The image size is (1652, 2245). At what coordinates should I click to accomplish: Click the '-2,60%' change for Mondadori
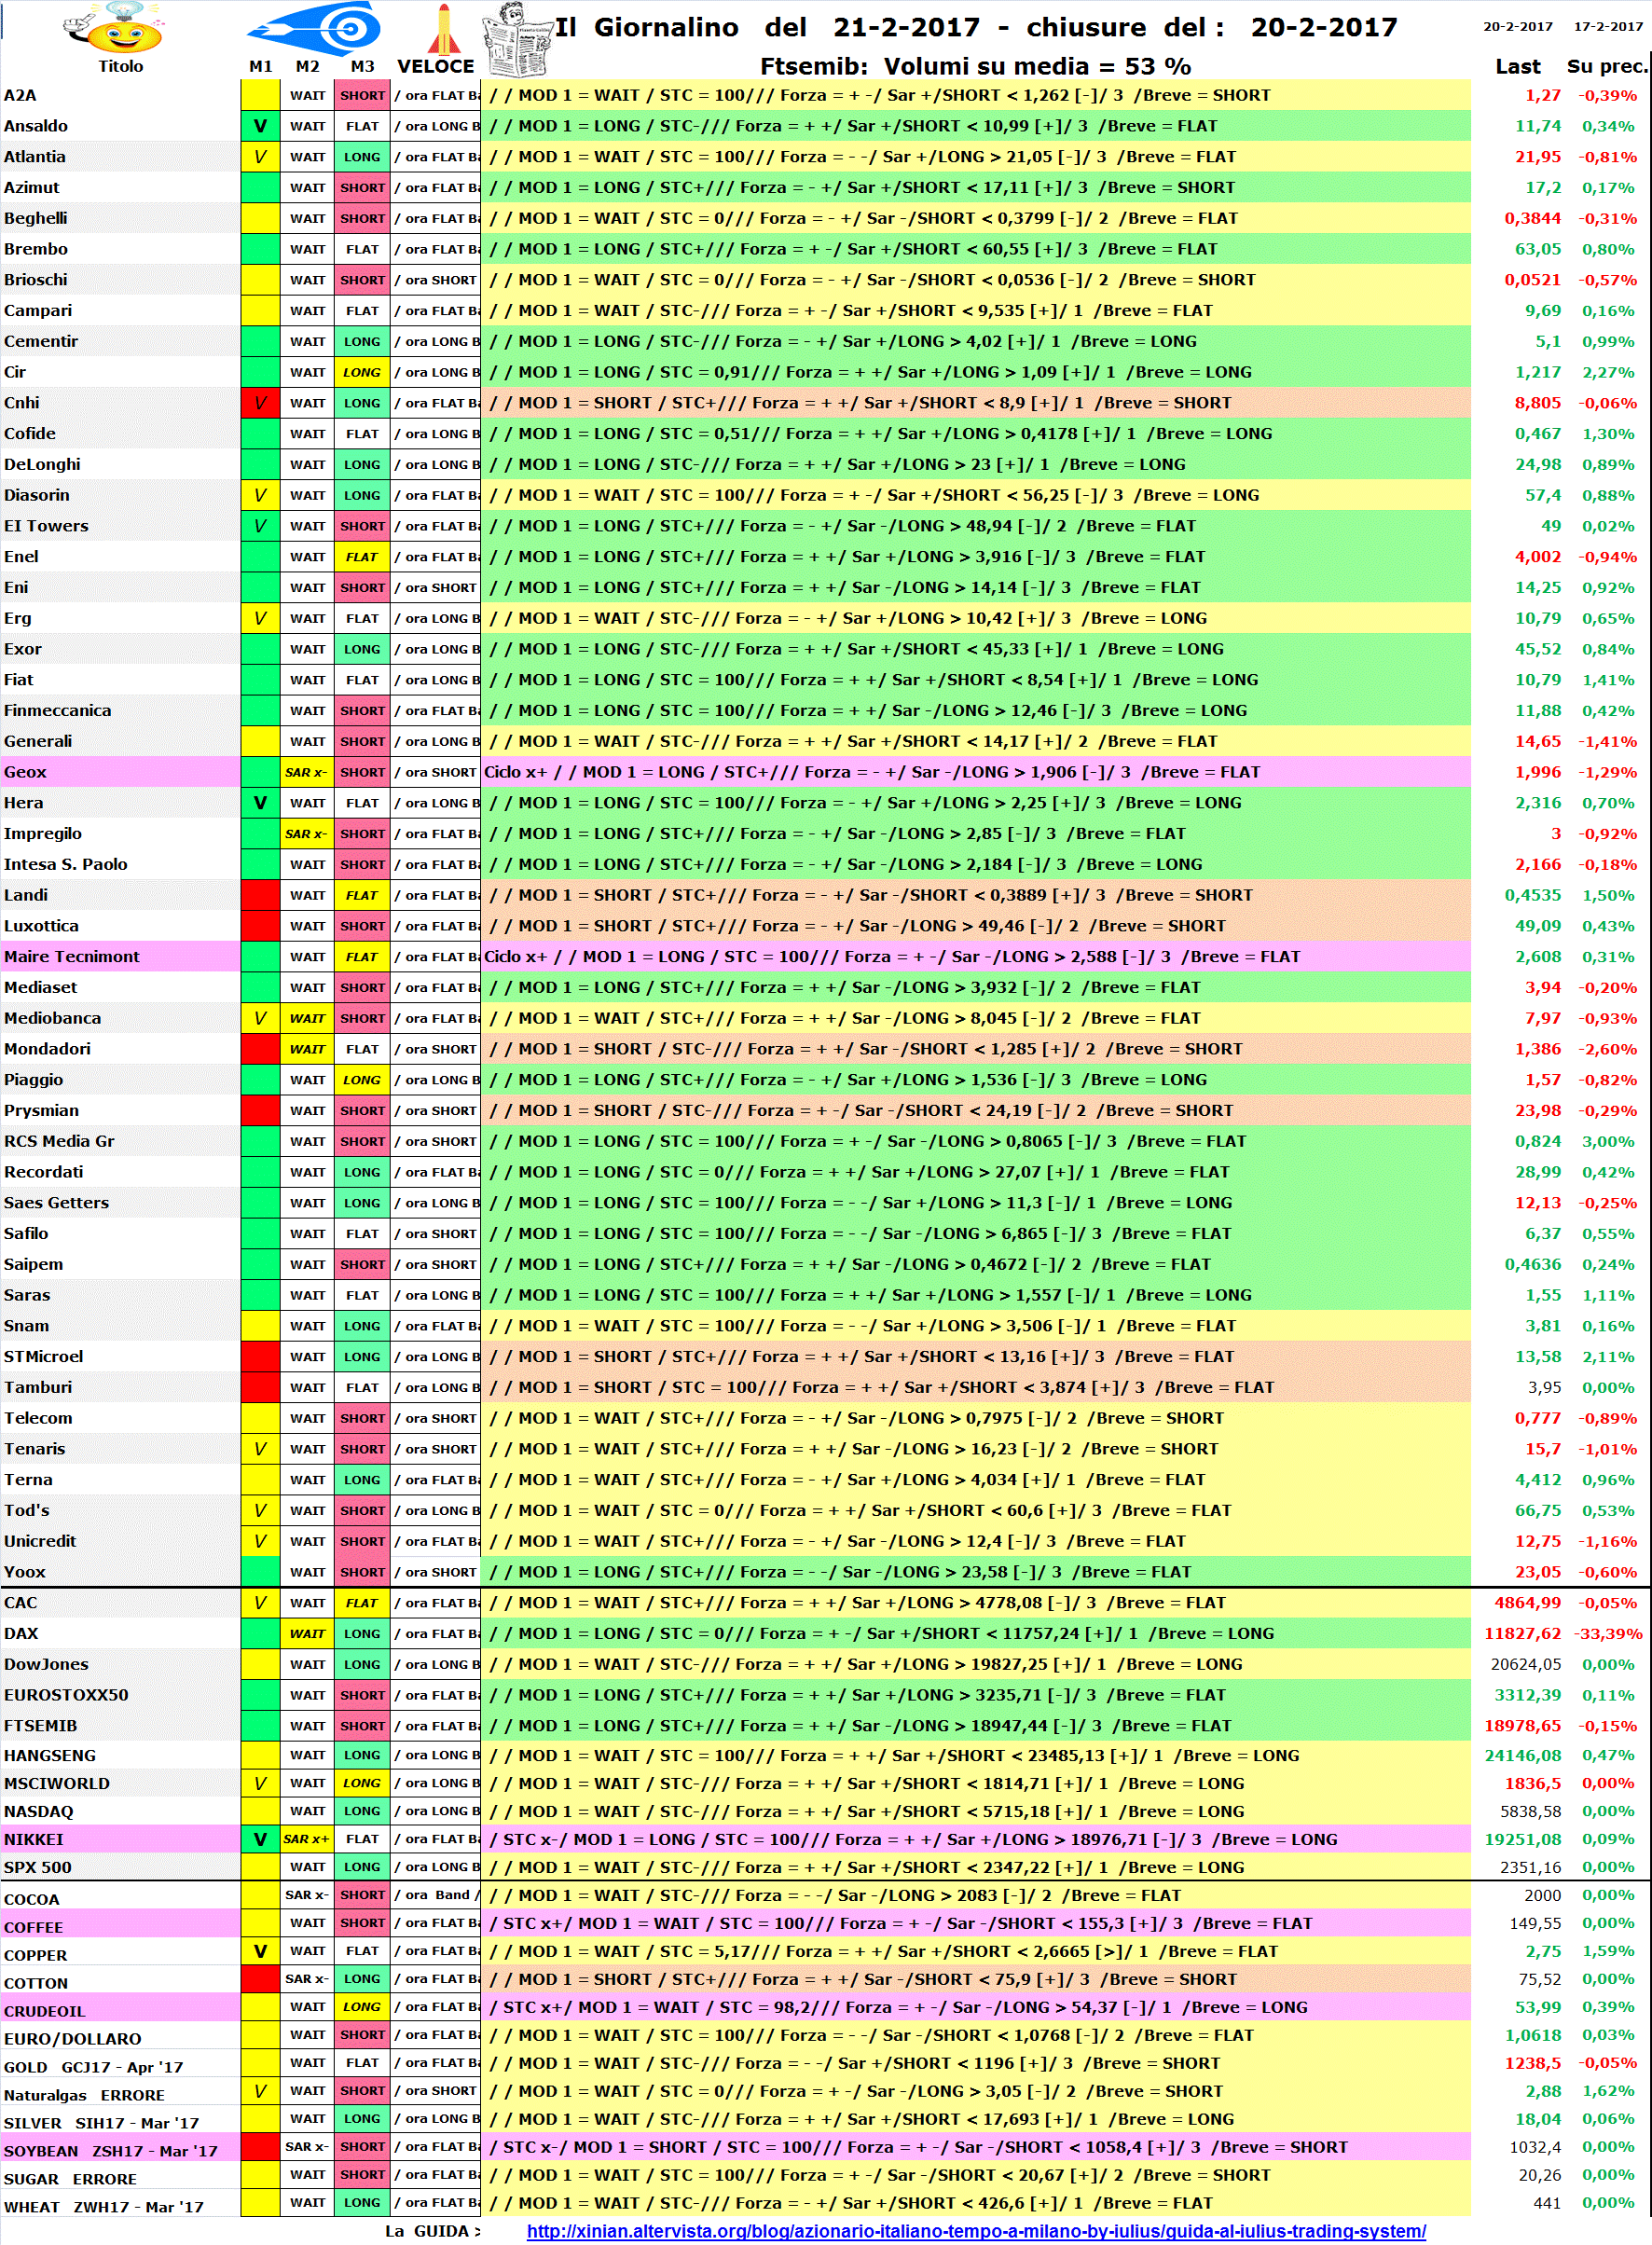point(1607,1049)
